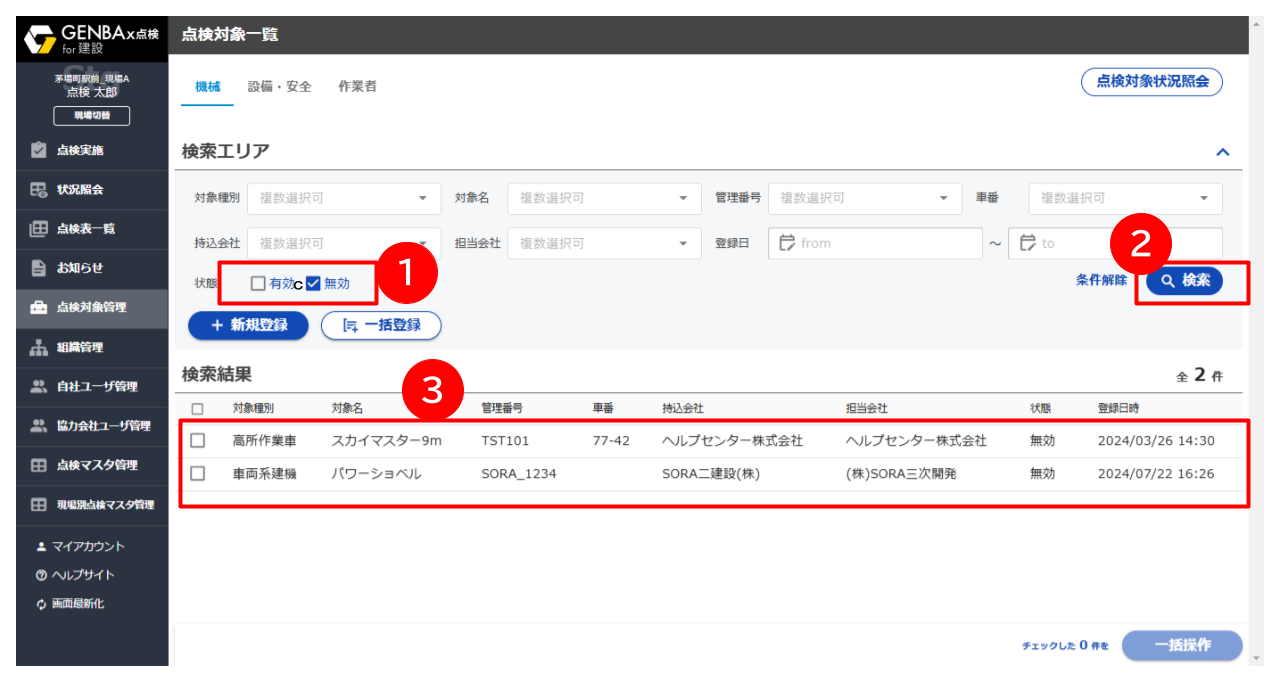Click the 組織管理 hierarchy icon

tap(39, 347)
